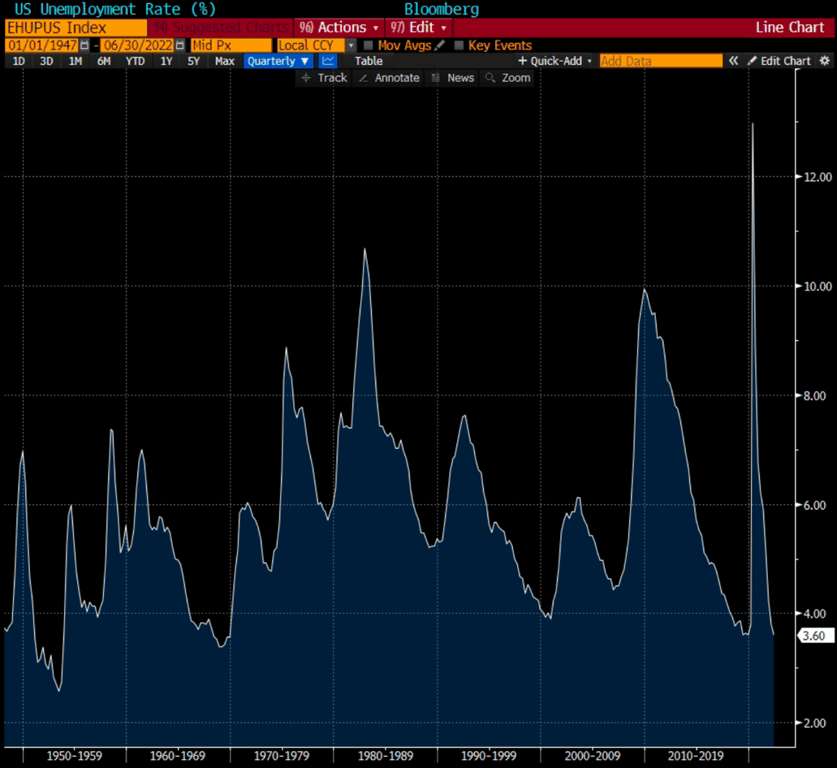837x768 pixels.
Task: Click the start date field 01/01/1947
Action: point(42,45)
